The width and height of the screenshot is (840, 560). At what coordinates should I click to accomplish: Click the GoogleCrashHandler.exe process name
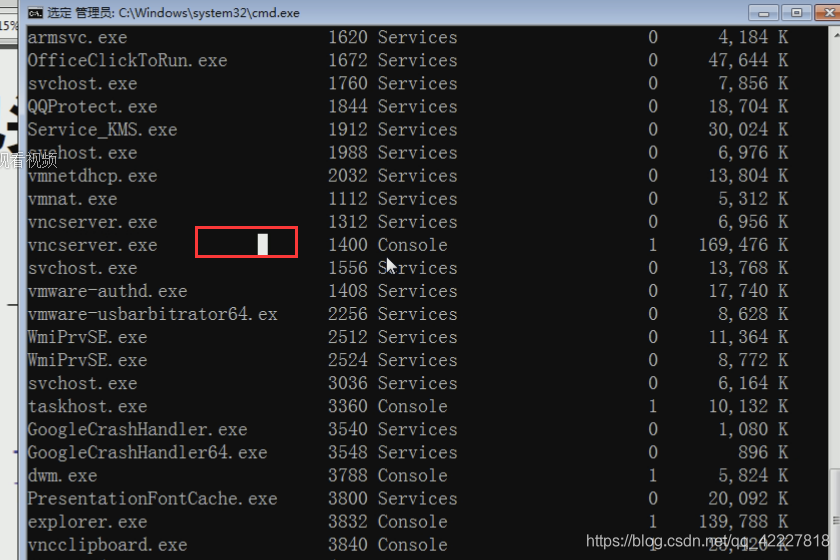coord(138,429)
